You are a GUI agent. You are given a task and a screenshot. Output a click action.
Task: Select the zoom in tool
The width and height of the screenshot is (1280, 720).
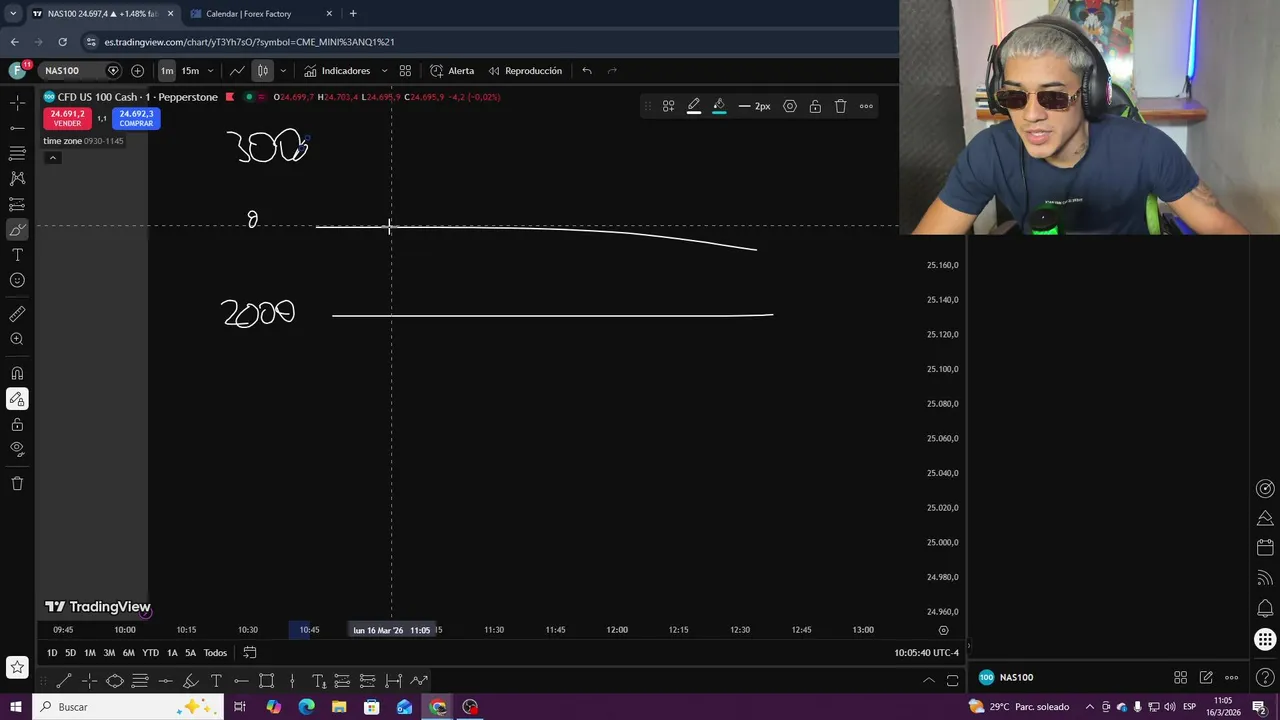17,339
